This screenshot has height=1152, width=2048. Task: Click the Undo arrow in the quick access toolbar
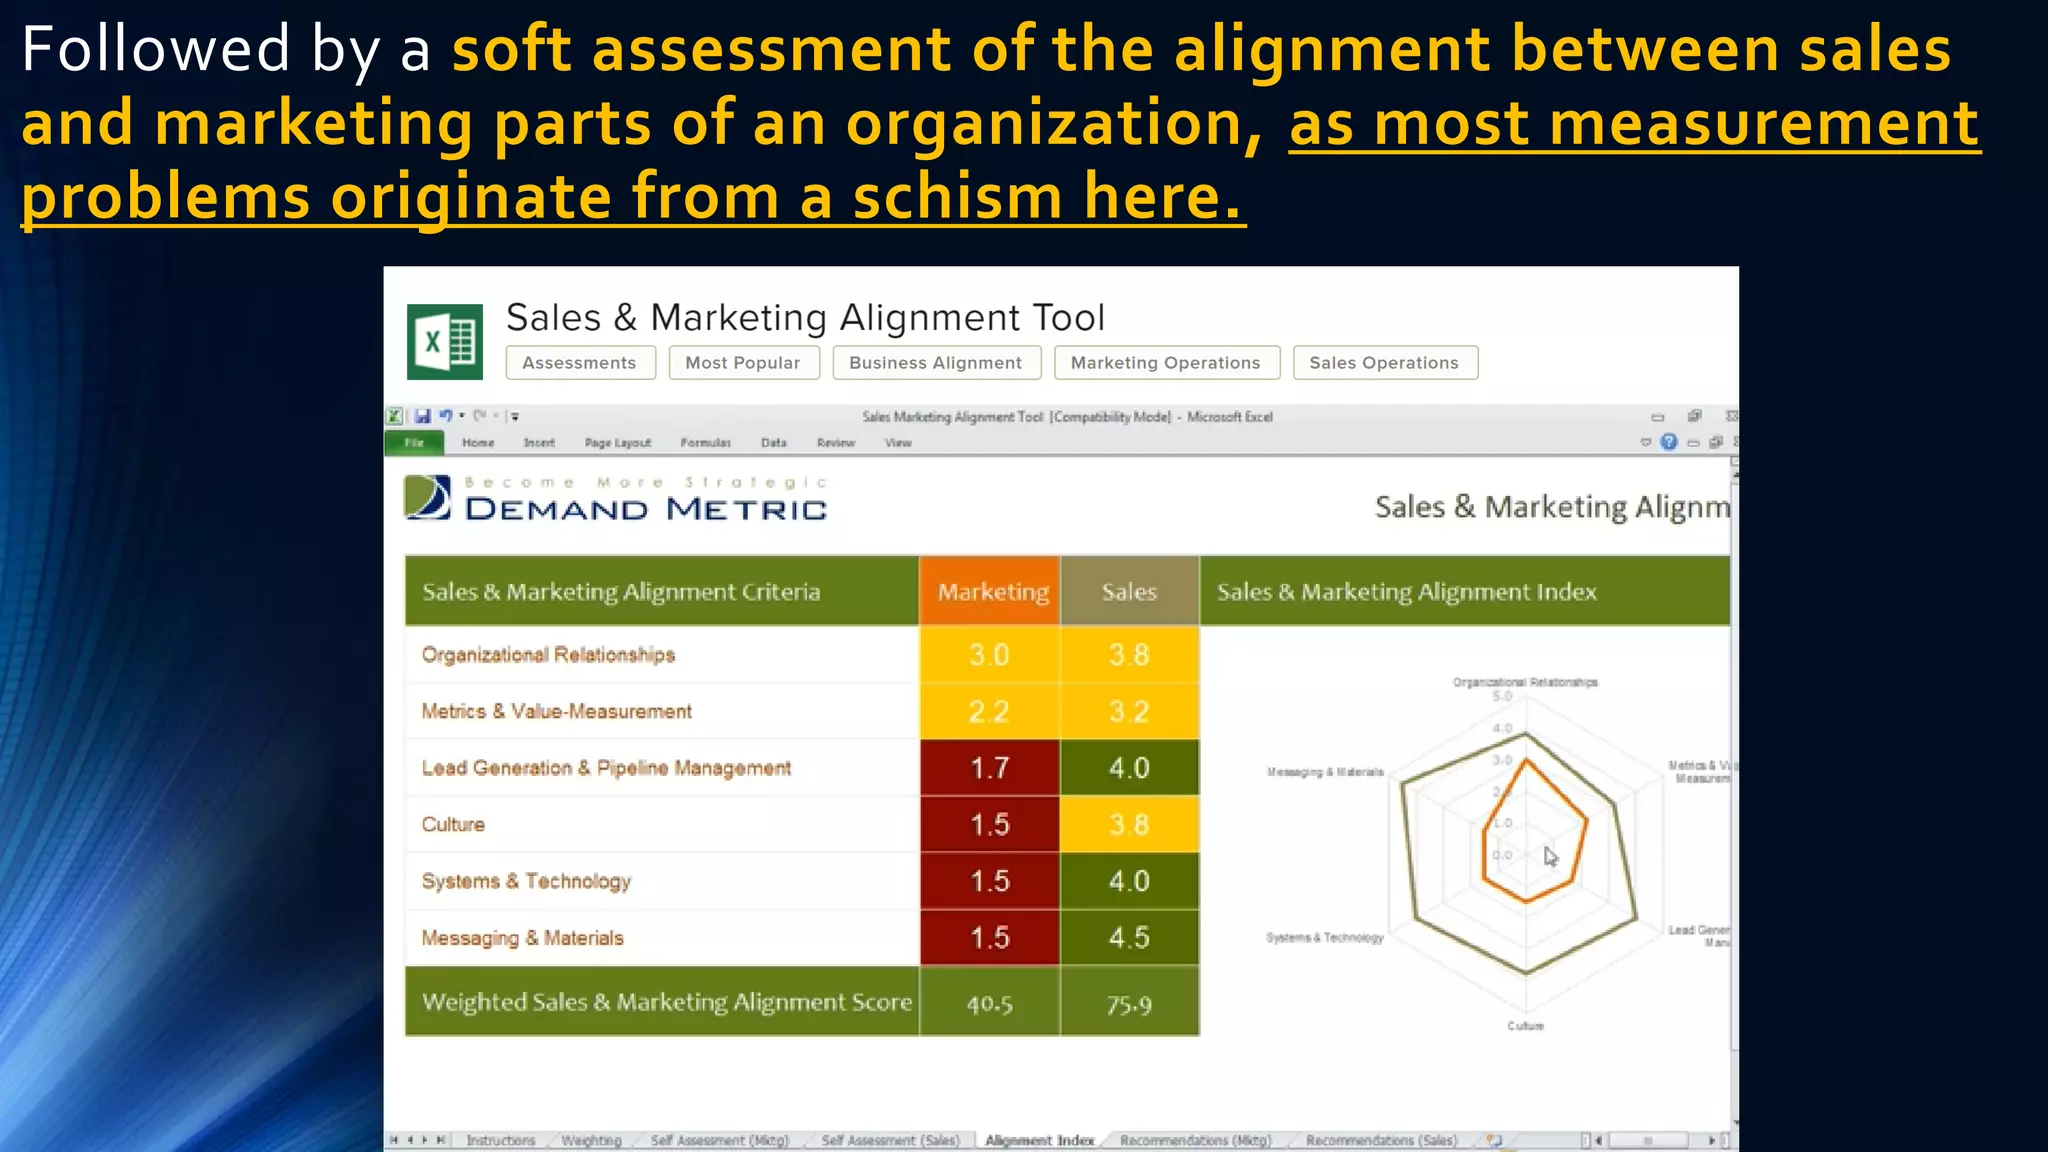coord(445,416)
